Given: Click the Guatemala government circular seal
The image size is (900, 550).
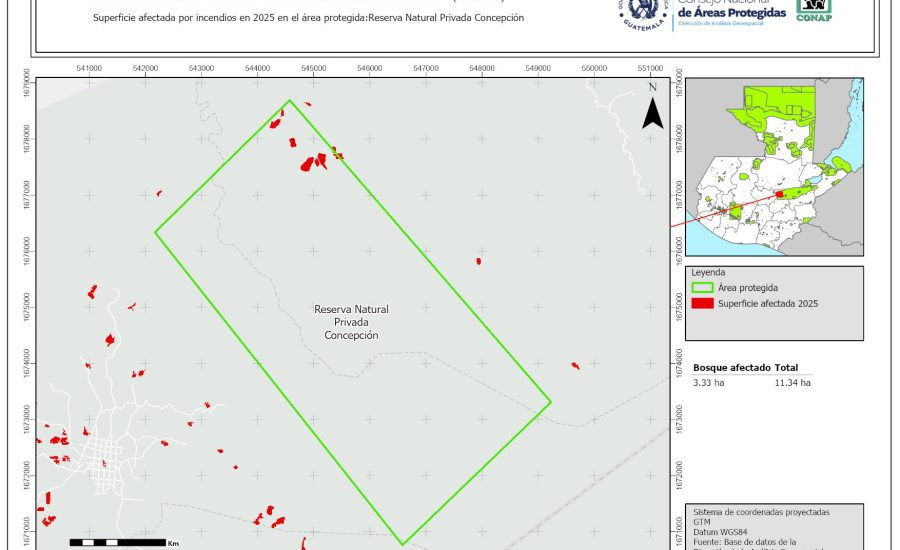Looking at the screenshot, I should click(x=645, y=13).
